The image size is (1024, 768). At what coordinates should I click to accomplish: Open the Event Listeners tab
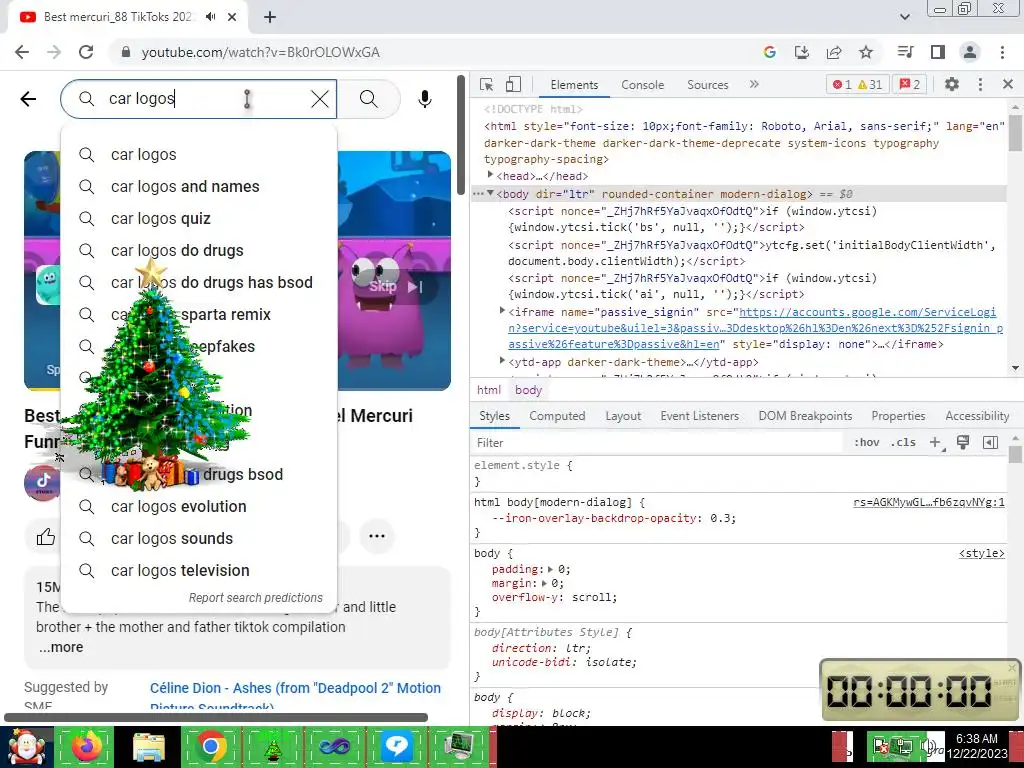(699, 416)
